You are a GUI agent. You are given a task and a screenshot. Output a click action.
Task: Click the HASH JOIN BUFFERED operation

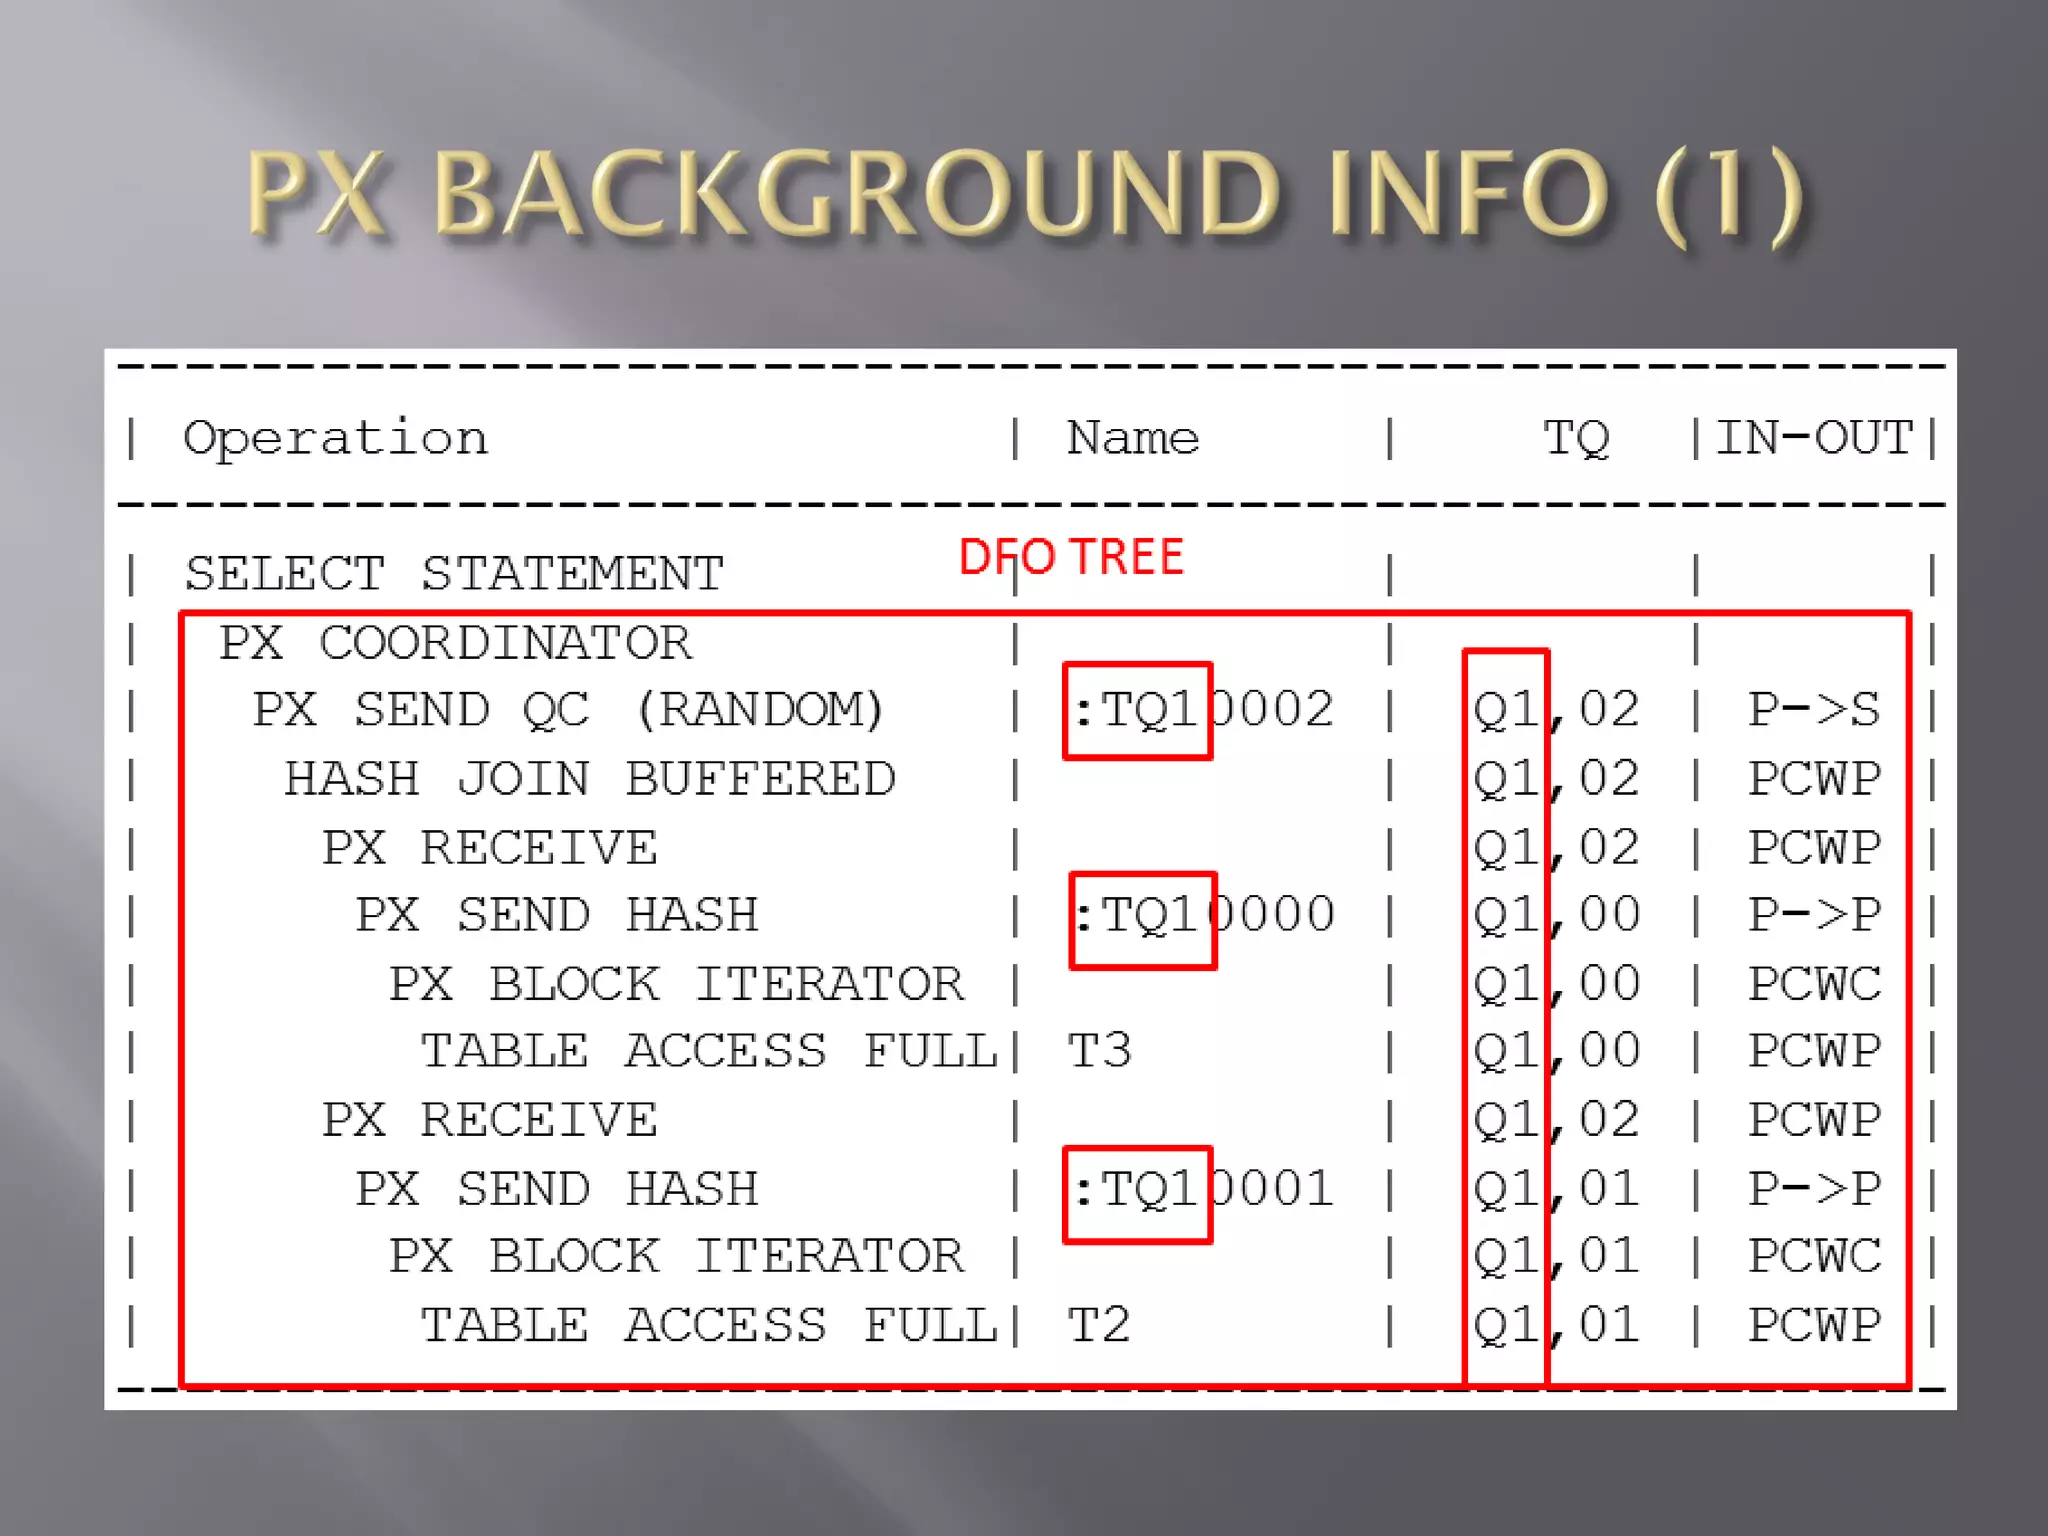pos(590,779)
